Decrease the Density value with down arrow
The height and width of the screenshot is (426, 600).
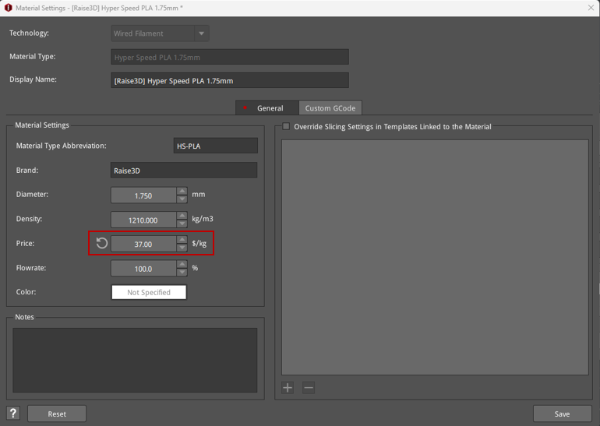(181, 223)
